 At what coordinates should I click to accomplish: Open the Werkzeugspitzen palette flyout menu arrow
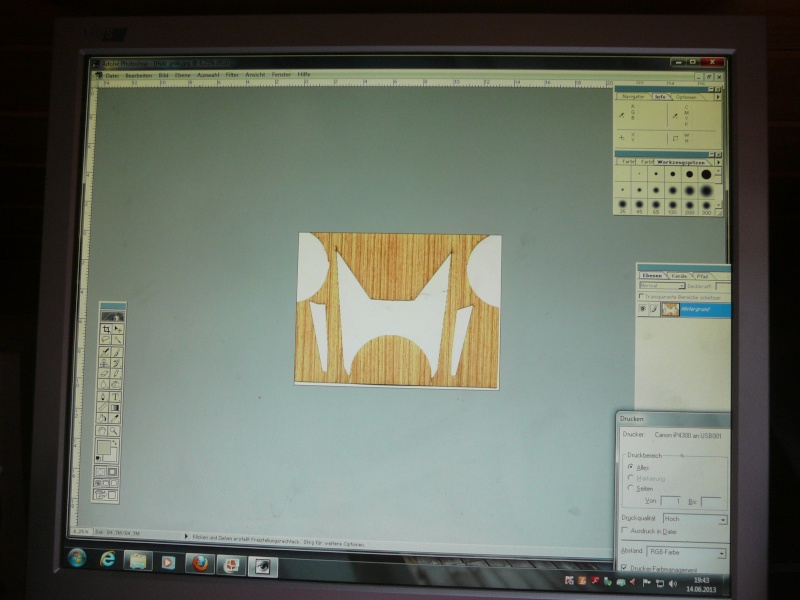718,162
